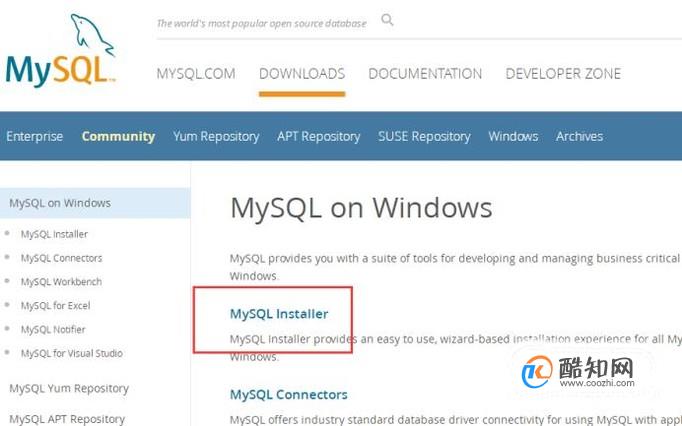This screenshot has width=682, height=426.
Task: Click the search magnifier icon
Action: [387, 20]
